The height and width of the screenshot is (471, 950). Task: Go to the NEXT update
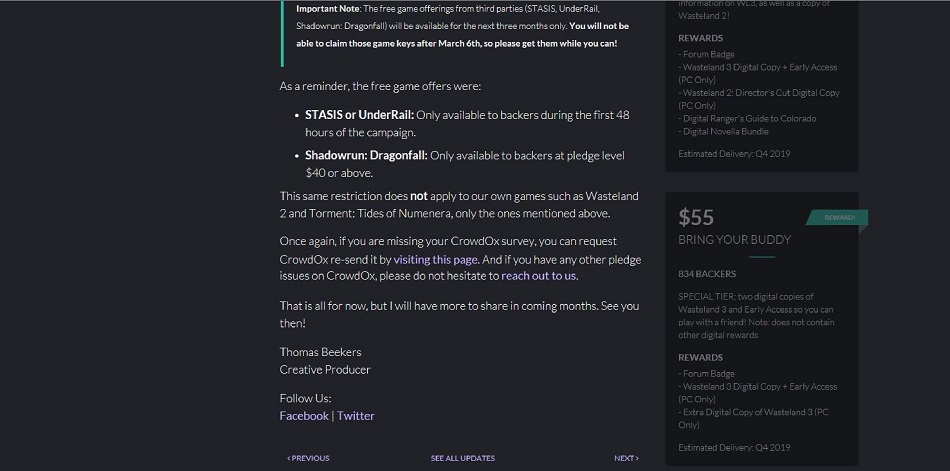pyautogui.click(x=626, y=458)
